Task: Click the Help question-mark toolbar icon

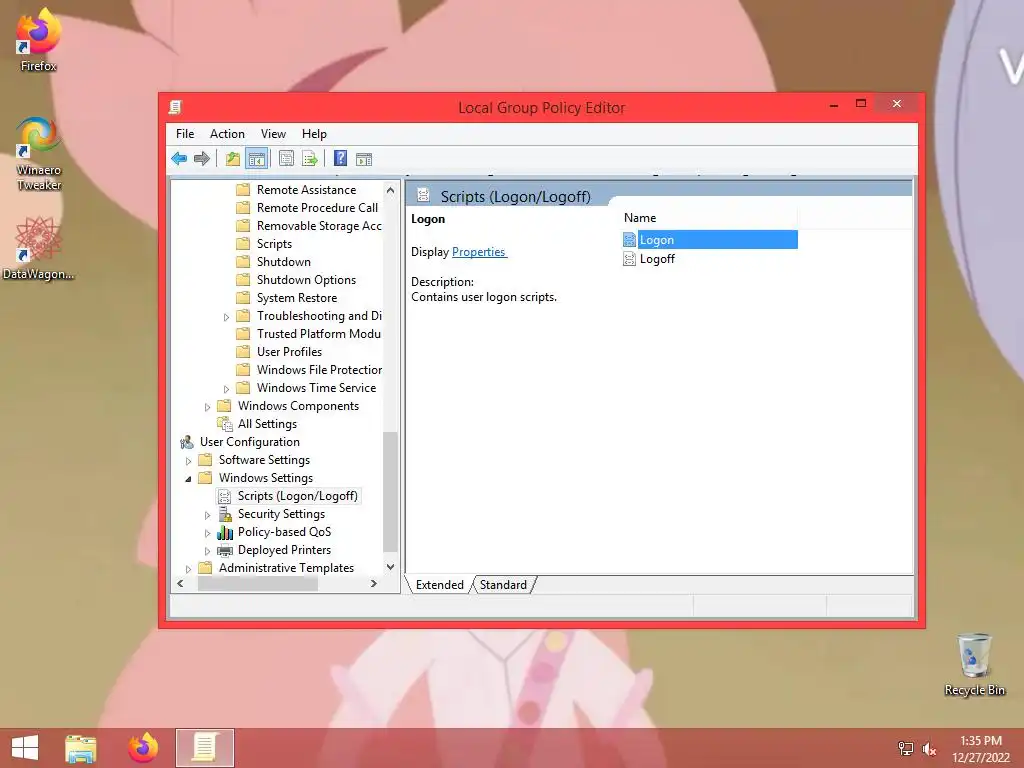Action: (340, 159)
